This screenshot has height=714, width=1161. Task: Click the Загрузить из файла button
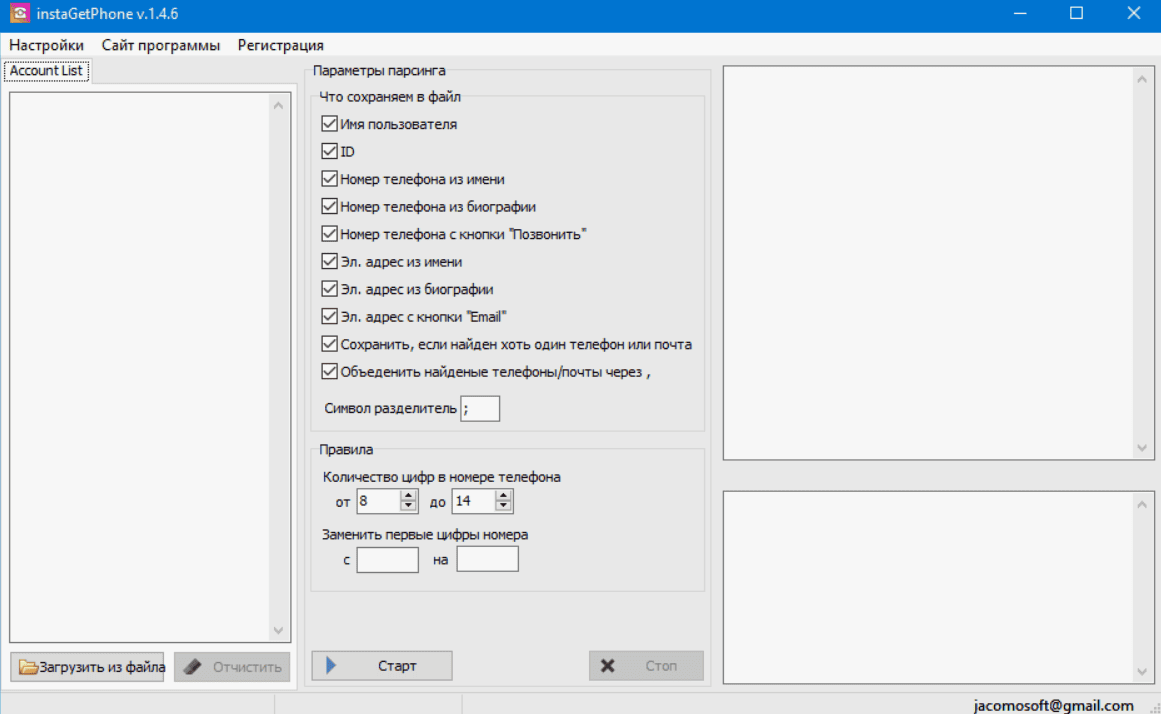coord(87,667)
